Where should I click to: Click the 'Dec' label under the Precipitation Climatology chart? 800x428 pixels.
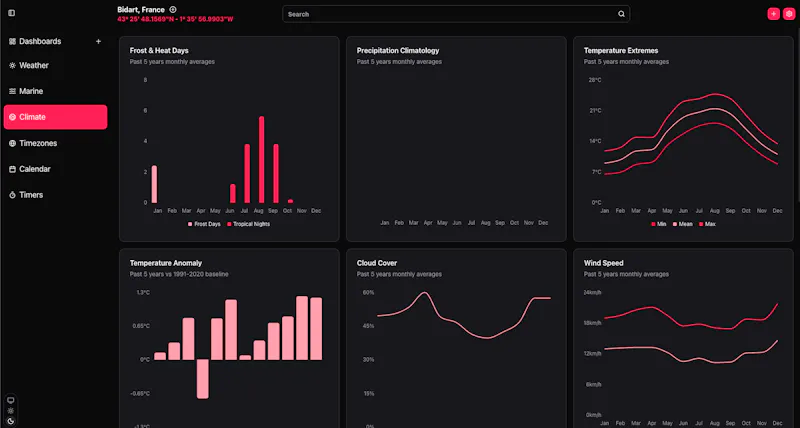(x=543, y=223)
